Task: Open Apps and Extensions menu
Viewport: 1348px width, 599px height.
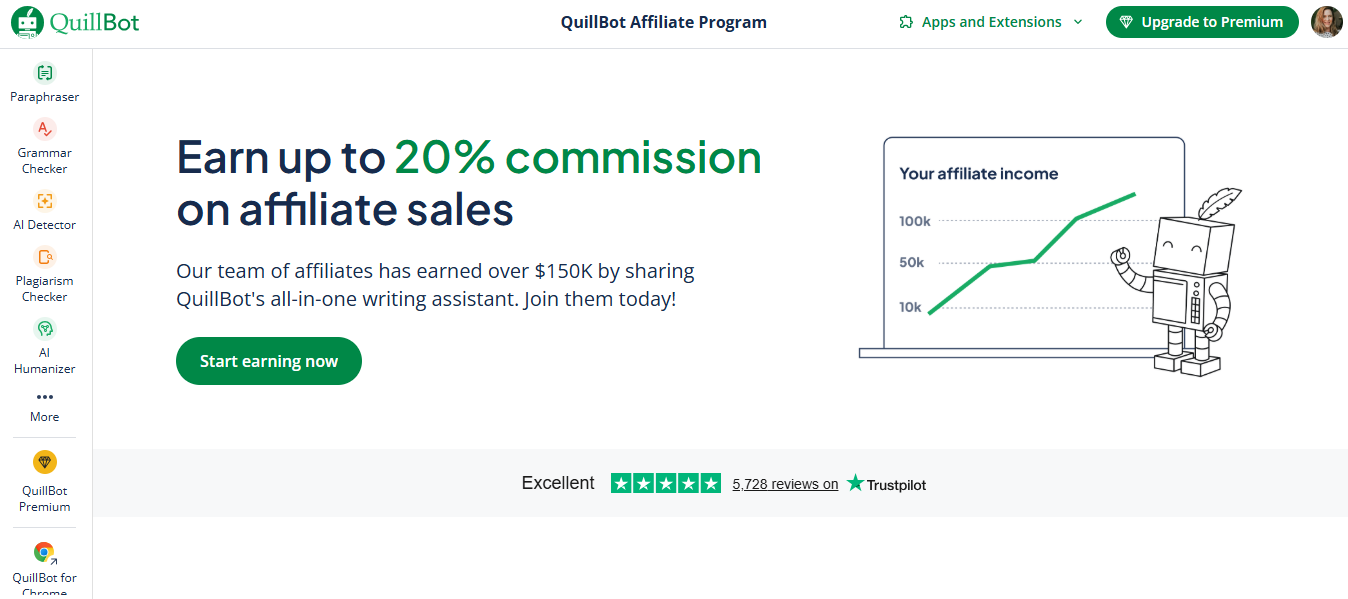Action: pyautogui.click(x=991, y=22)
